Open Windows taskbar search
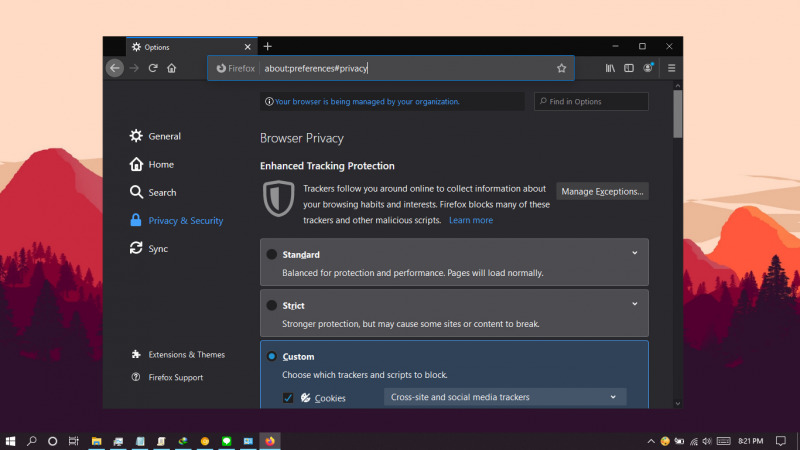The height and width of the screenshot is (450, 800). tap(32, 441)
